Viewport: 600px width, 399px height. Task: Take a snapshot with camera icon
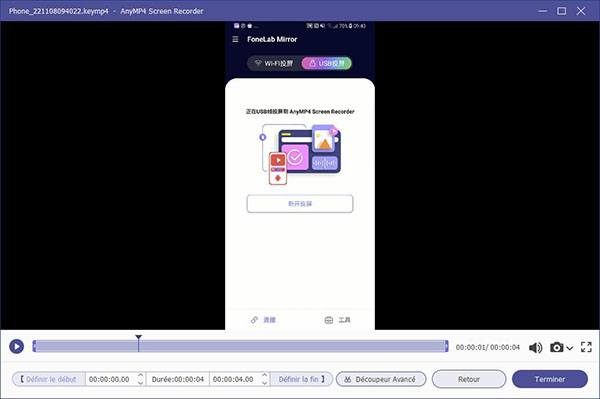[x=557, y=347]
